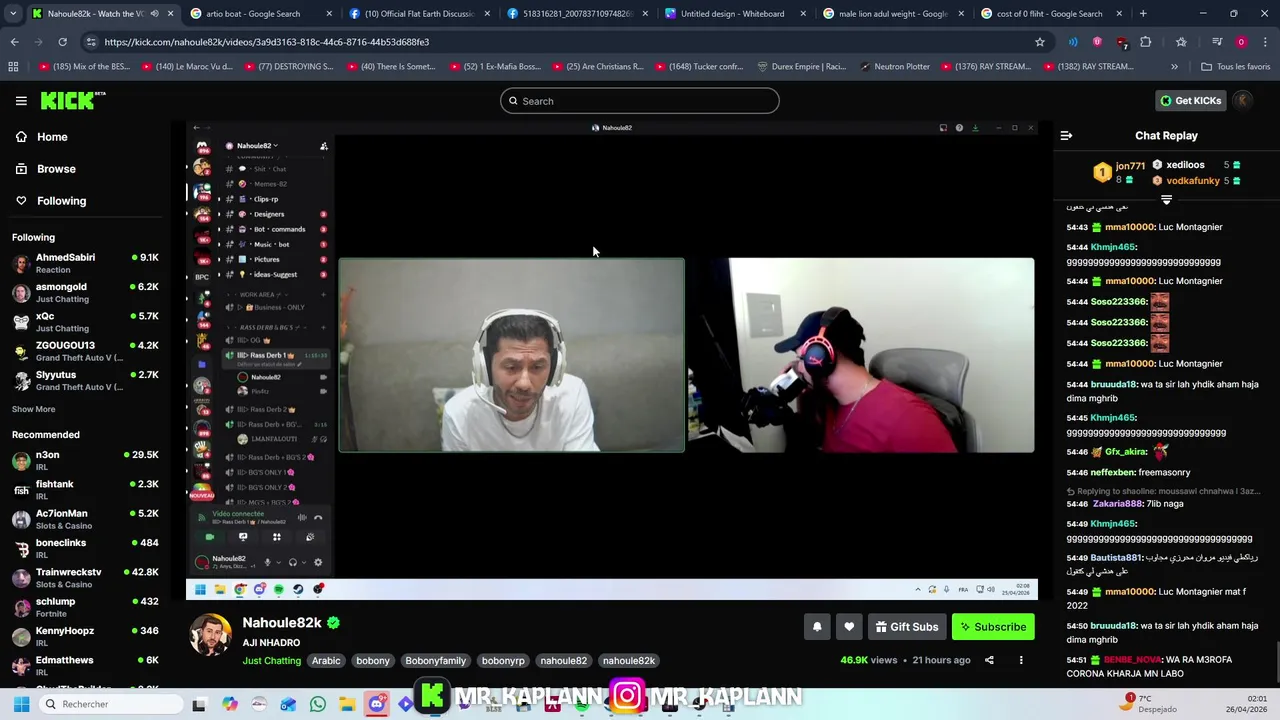Toggle the notification bell for Nahoule82k
This screenshot has height=720, width=1280.
817,627
